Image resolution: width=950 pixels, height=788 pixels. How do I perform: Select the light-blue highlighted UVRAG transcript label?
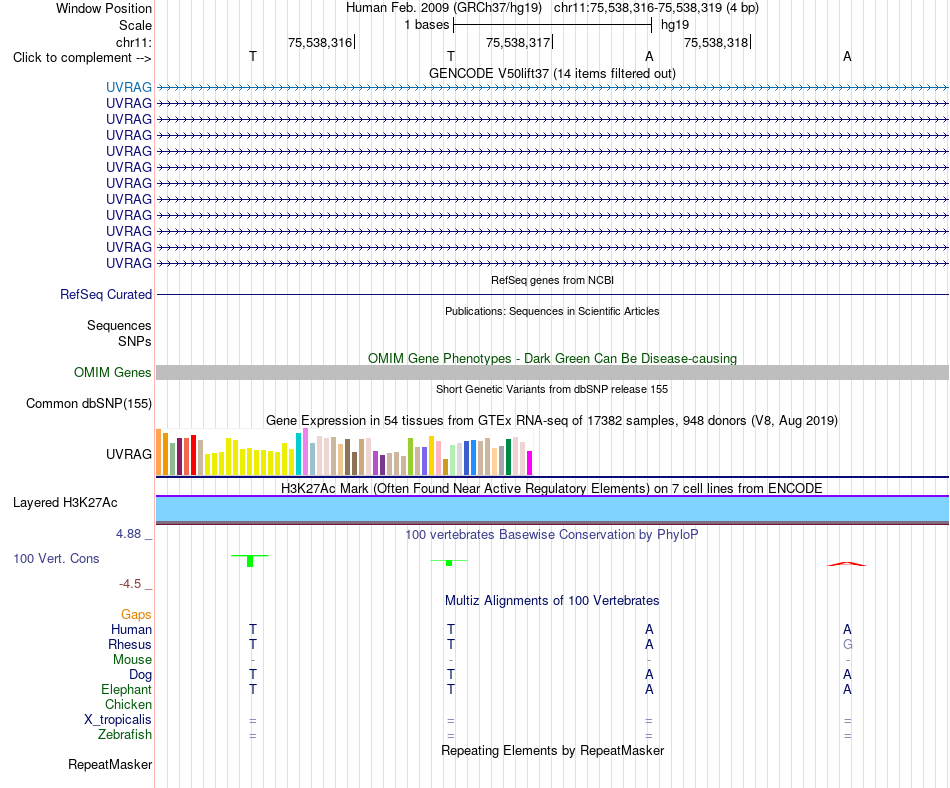[x=128, y=88]
